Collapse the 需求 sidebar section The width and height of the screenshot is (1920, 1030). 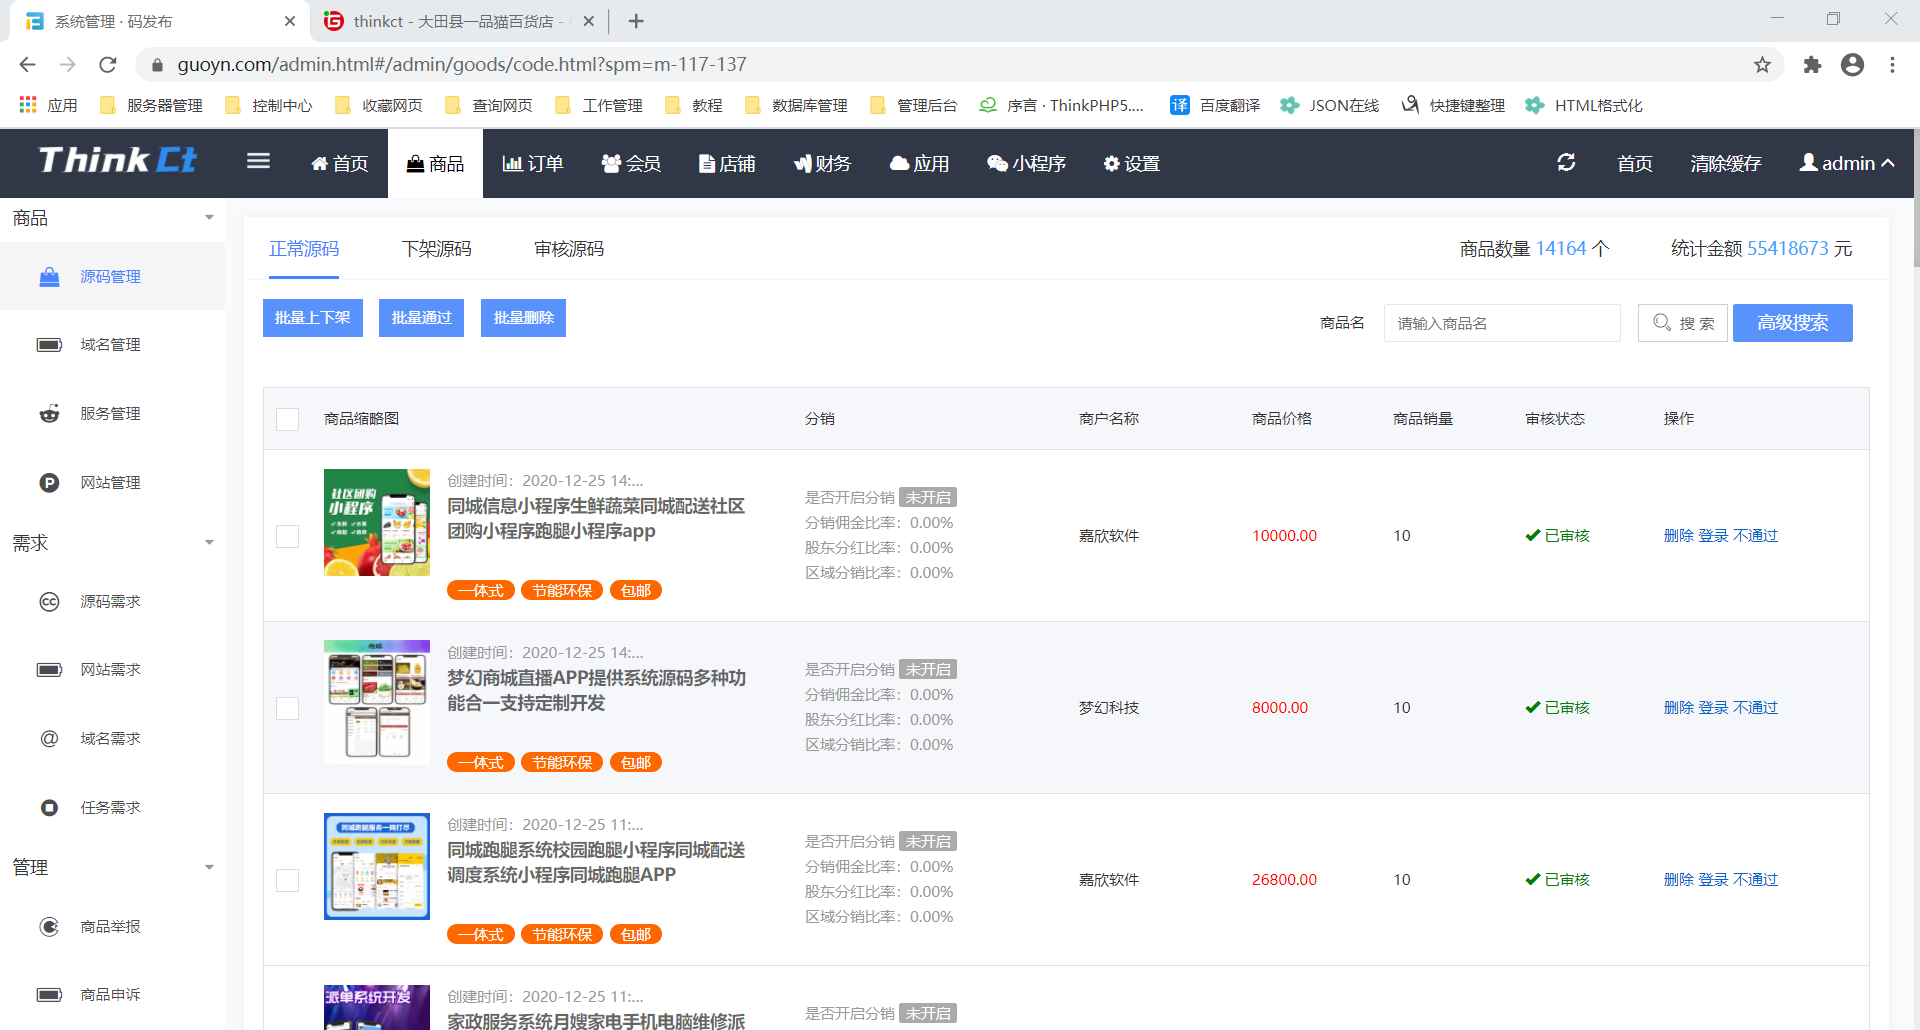click(x=209, y=543)
